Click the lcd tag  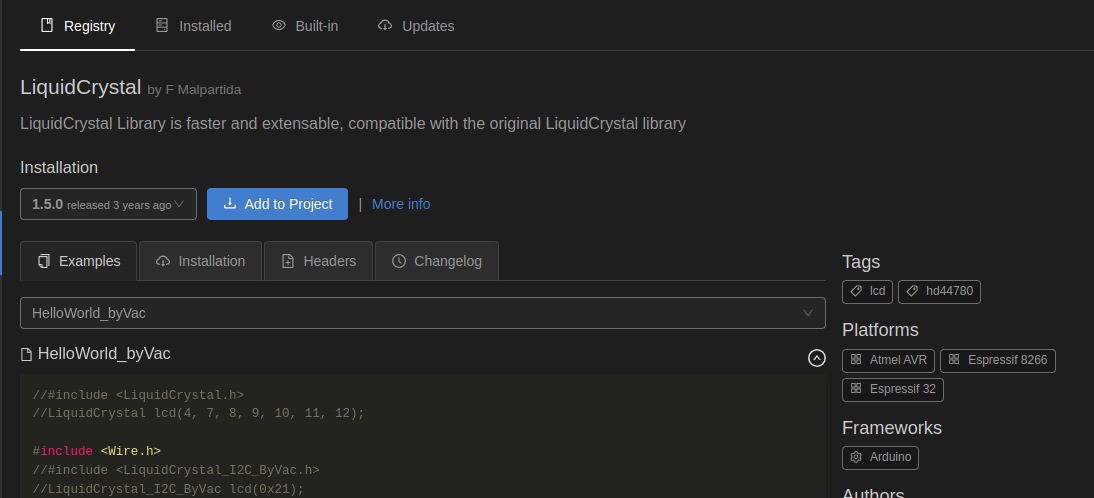[x=867, y=292]
